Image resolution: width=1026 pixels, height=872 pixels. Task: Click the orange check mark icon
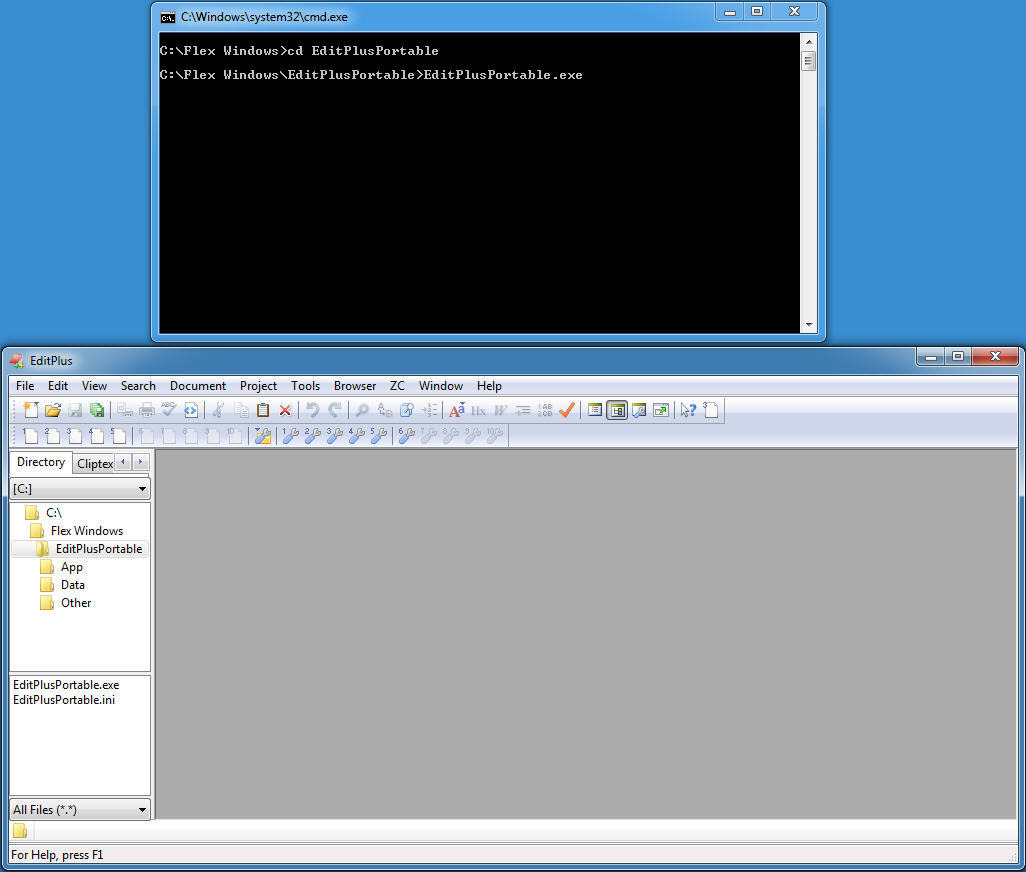(x=567, y=410)
